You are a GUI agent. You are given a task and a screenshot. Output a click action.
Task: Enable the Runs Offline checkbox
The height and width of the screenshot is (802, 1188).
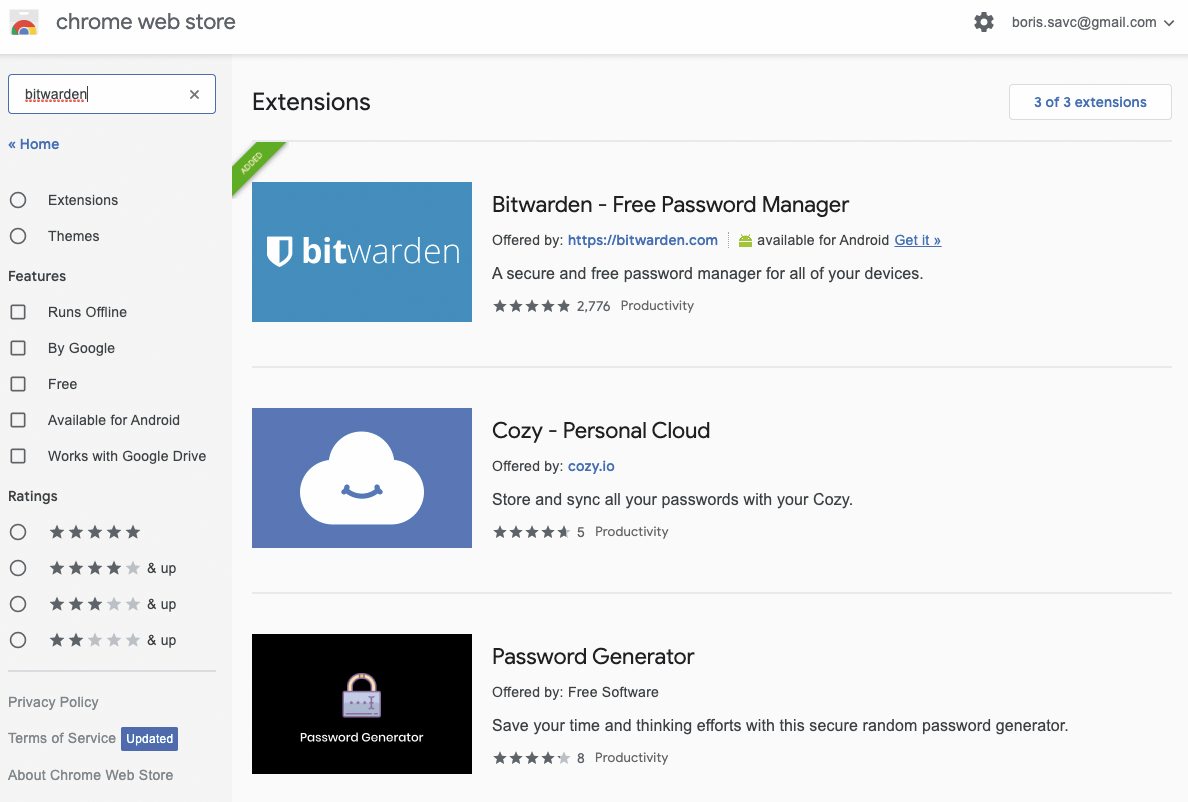click(18, 312)
